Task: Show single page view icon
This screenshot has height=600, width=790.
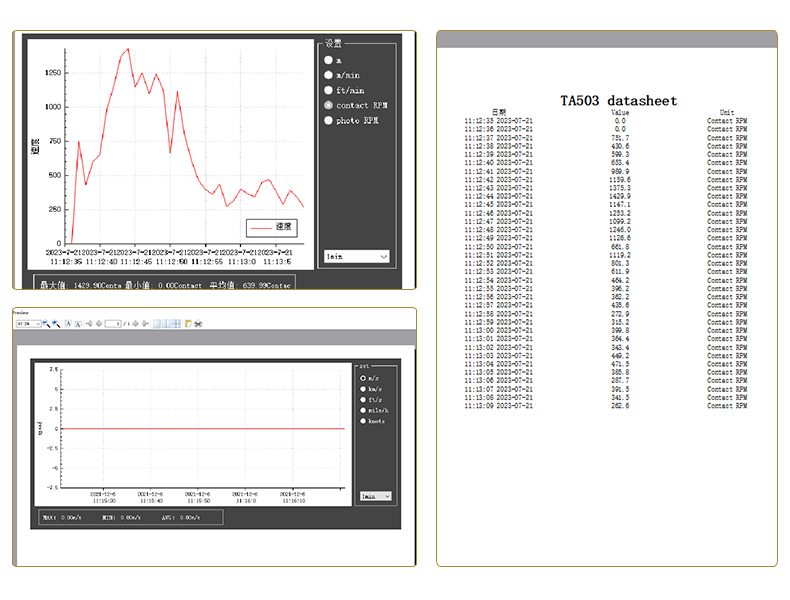Action: click(x=157, y=324)
